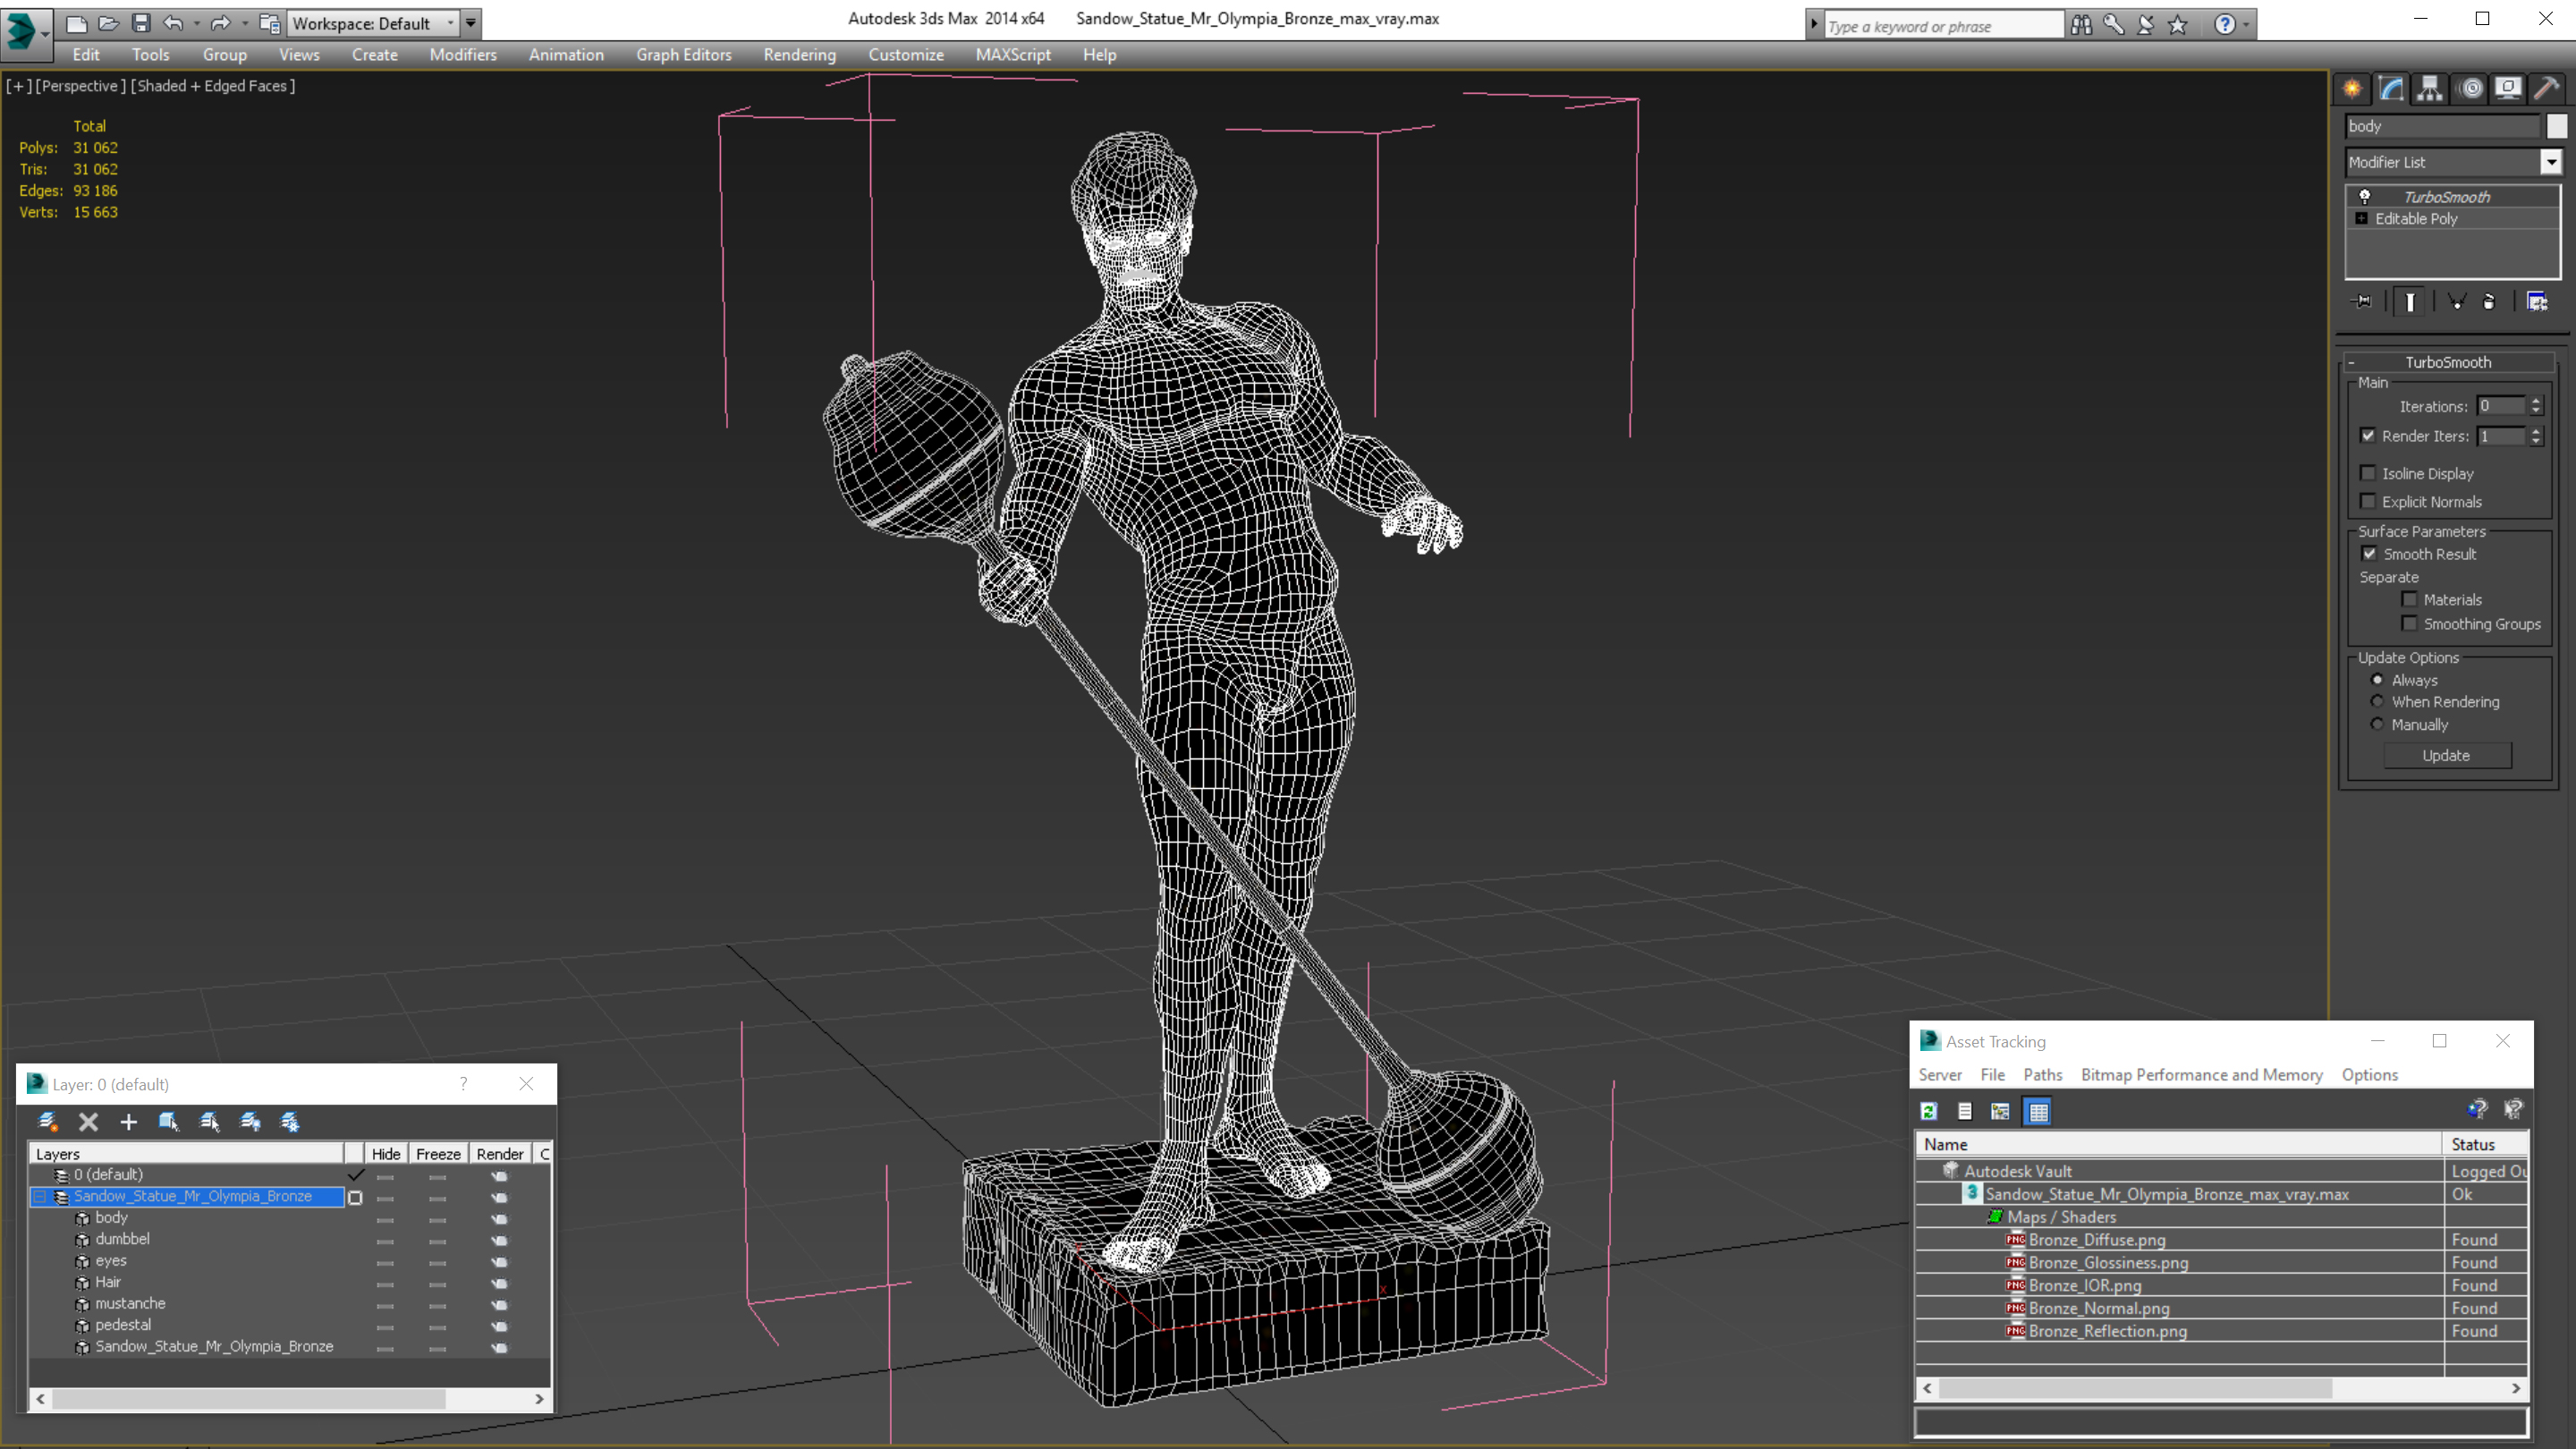2576x1449 pixels.
Task: Select Always update option
Action: tap(2377, 679)
